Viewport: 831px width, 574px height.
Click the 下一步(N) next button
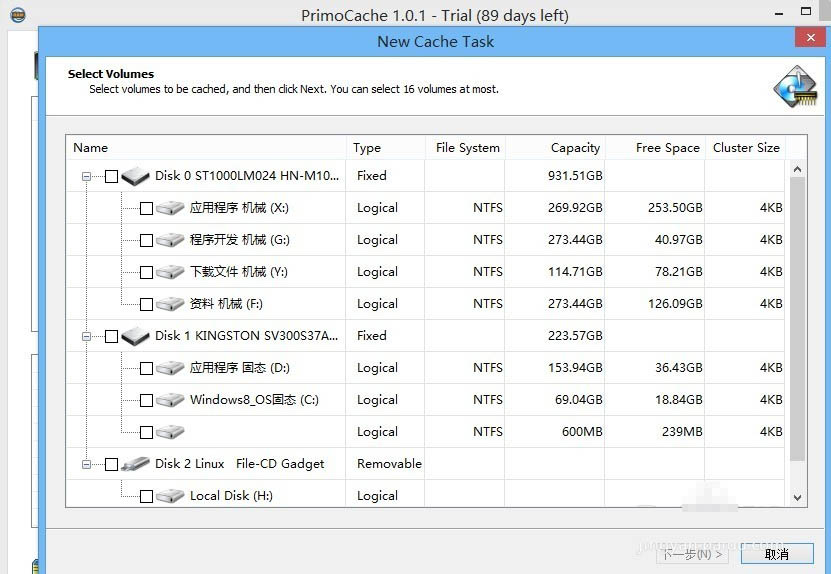[x=692, y=553]
